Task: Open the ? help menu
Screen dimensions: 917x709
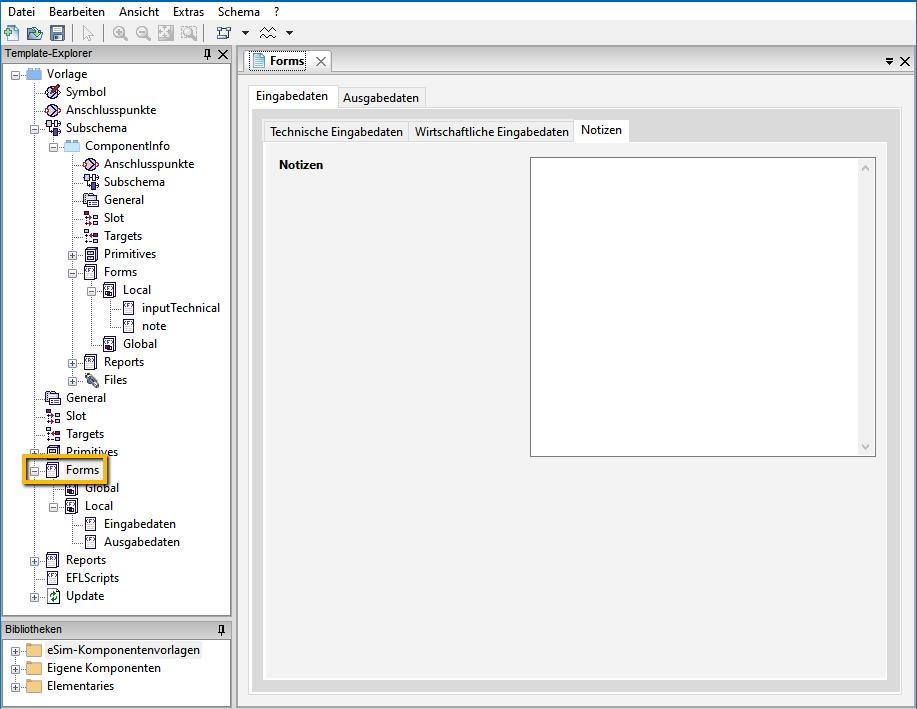Action: [x=277, y=12]
